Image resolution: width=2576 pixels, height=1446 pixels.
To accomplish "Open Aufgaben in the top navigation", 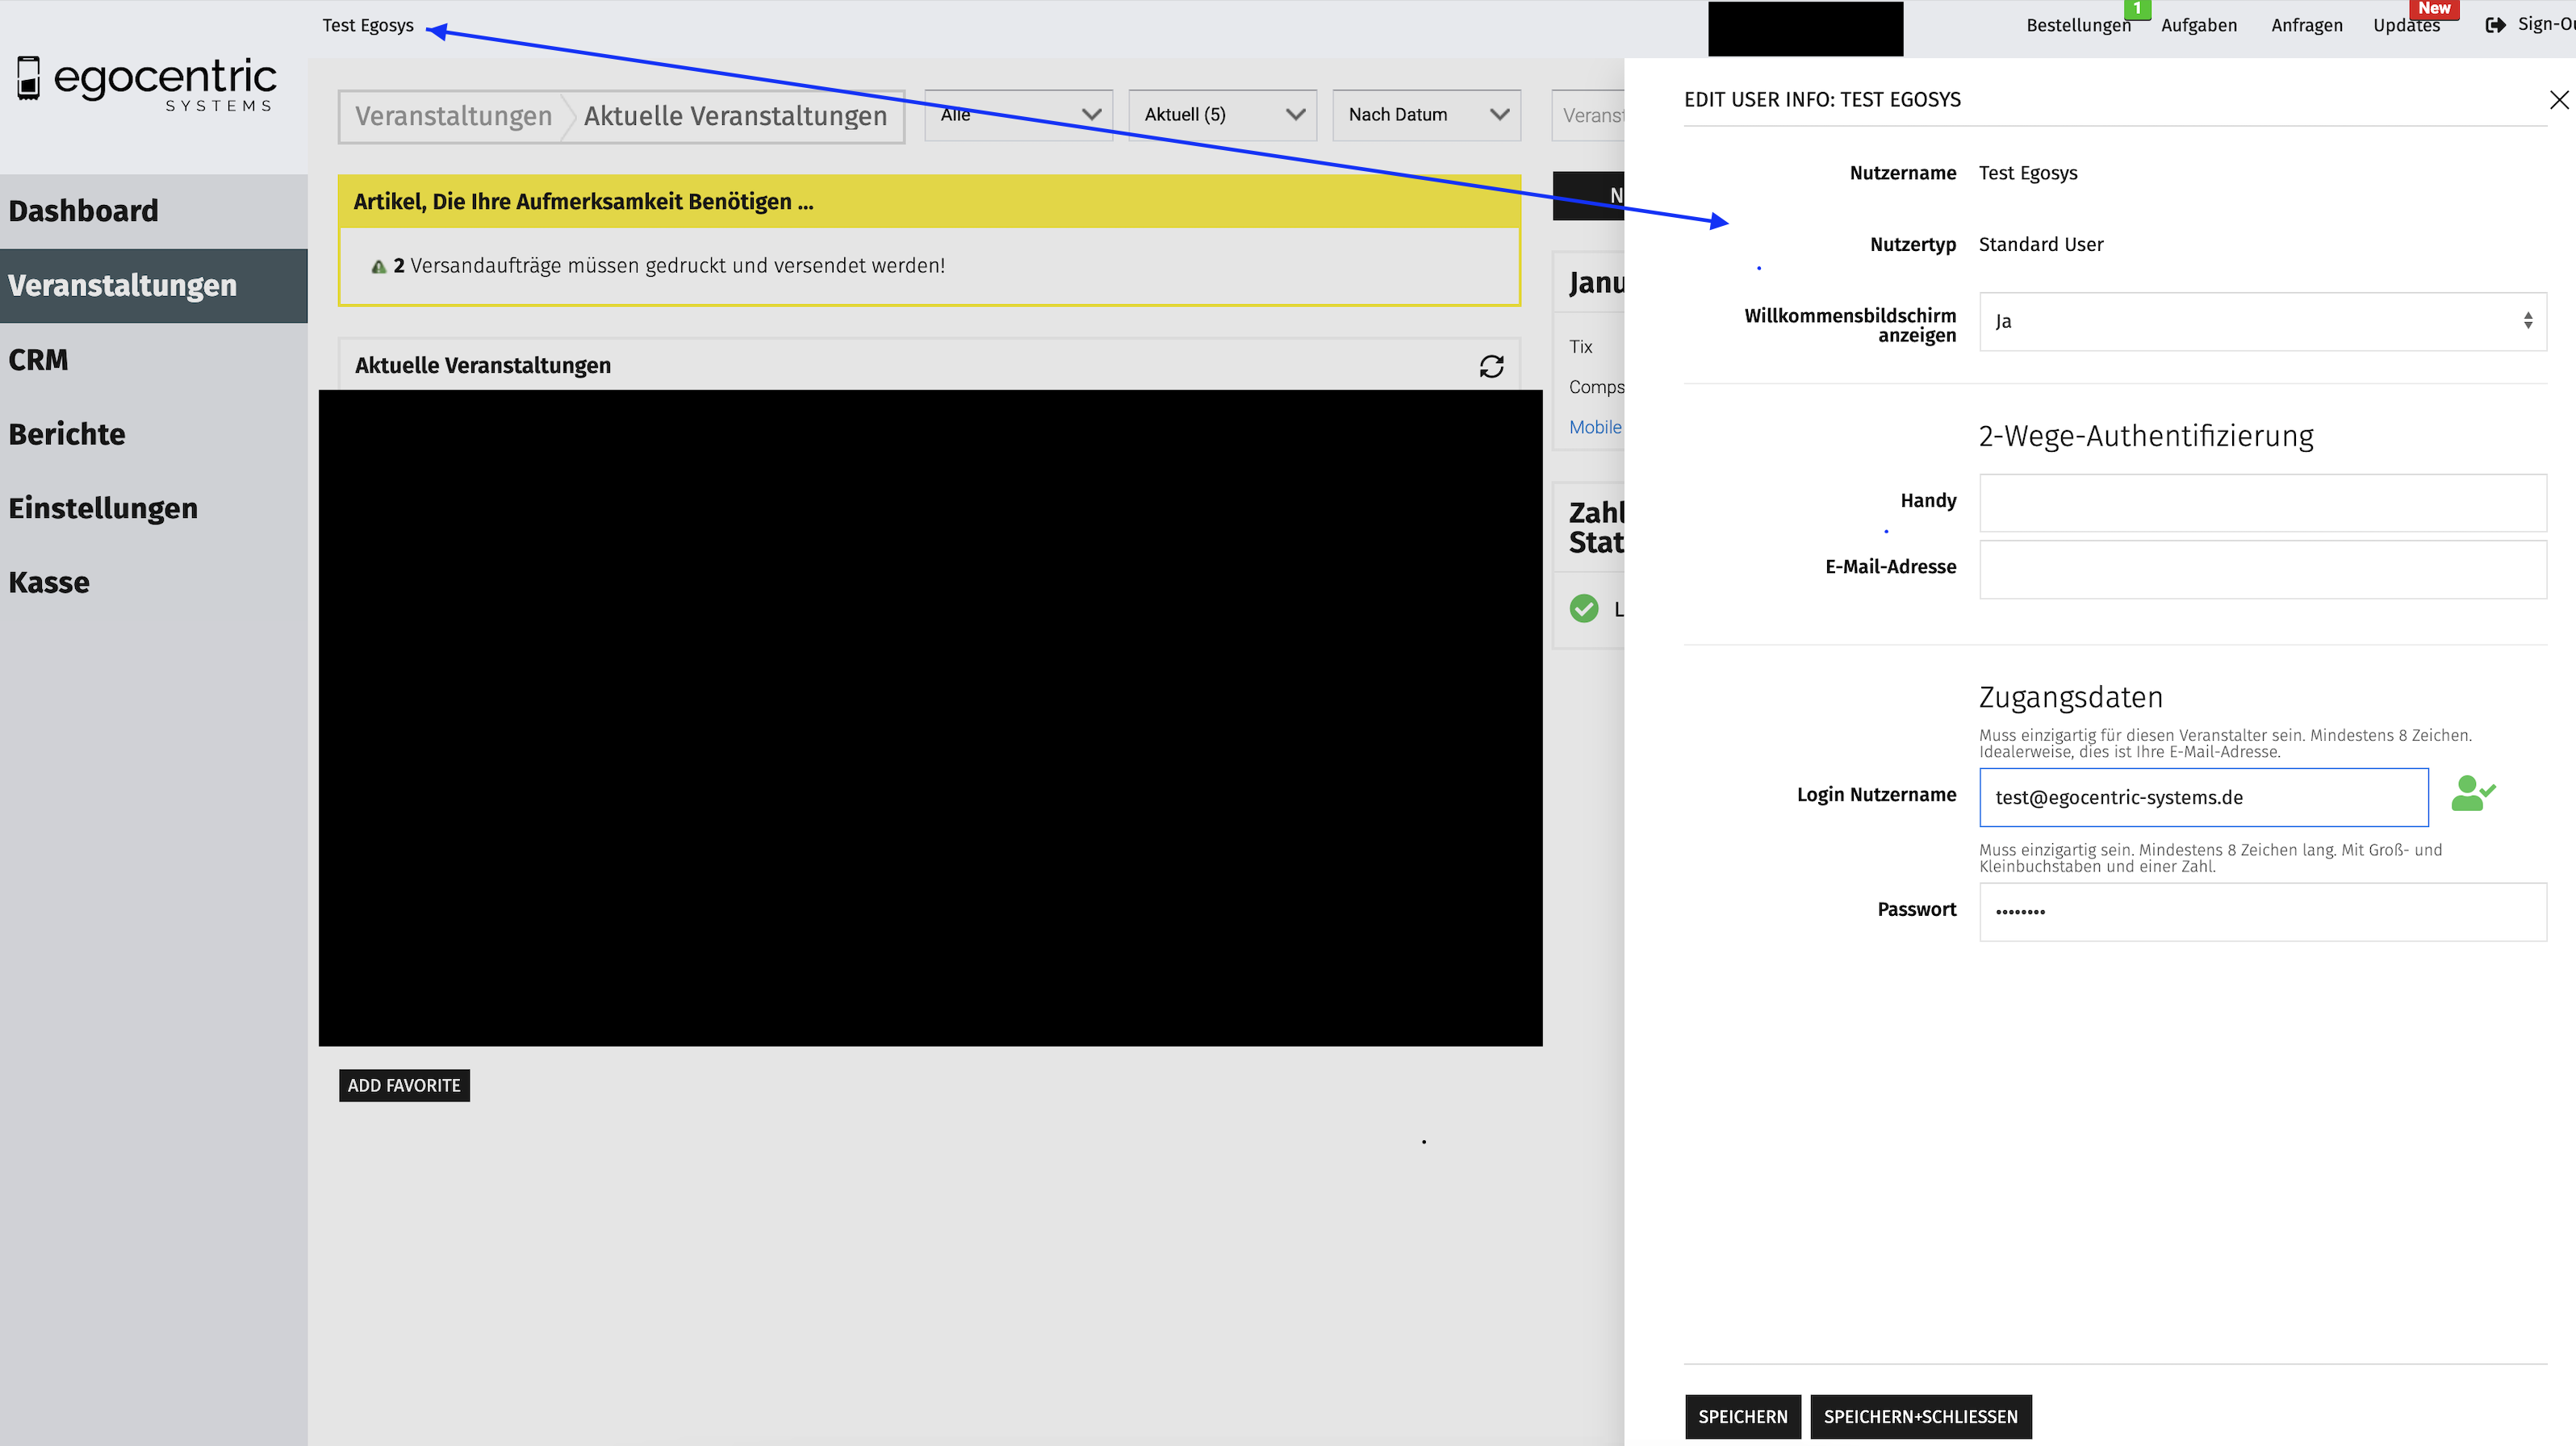I will click(x=2198, y=25).
